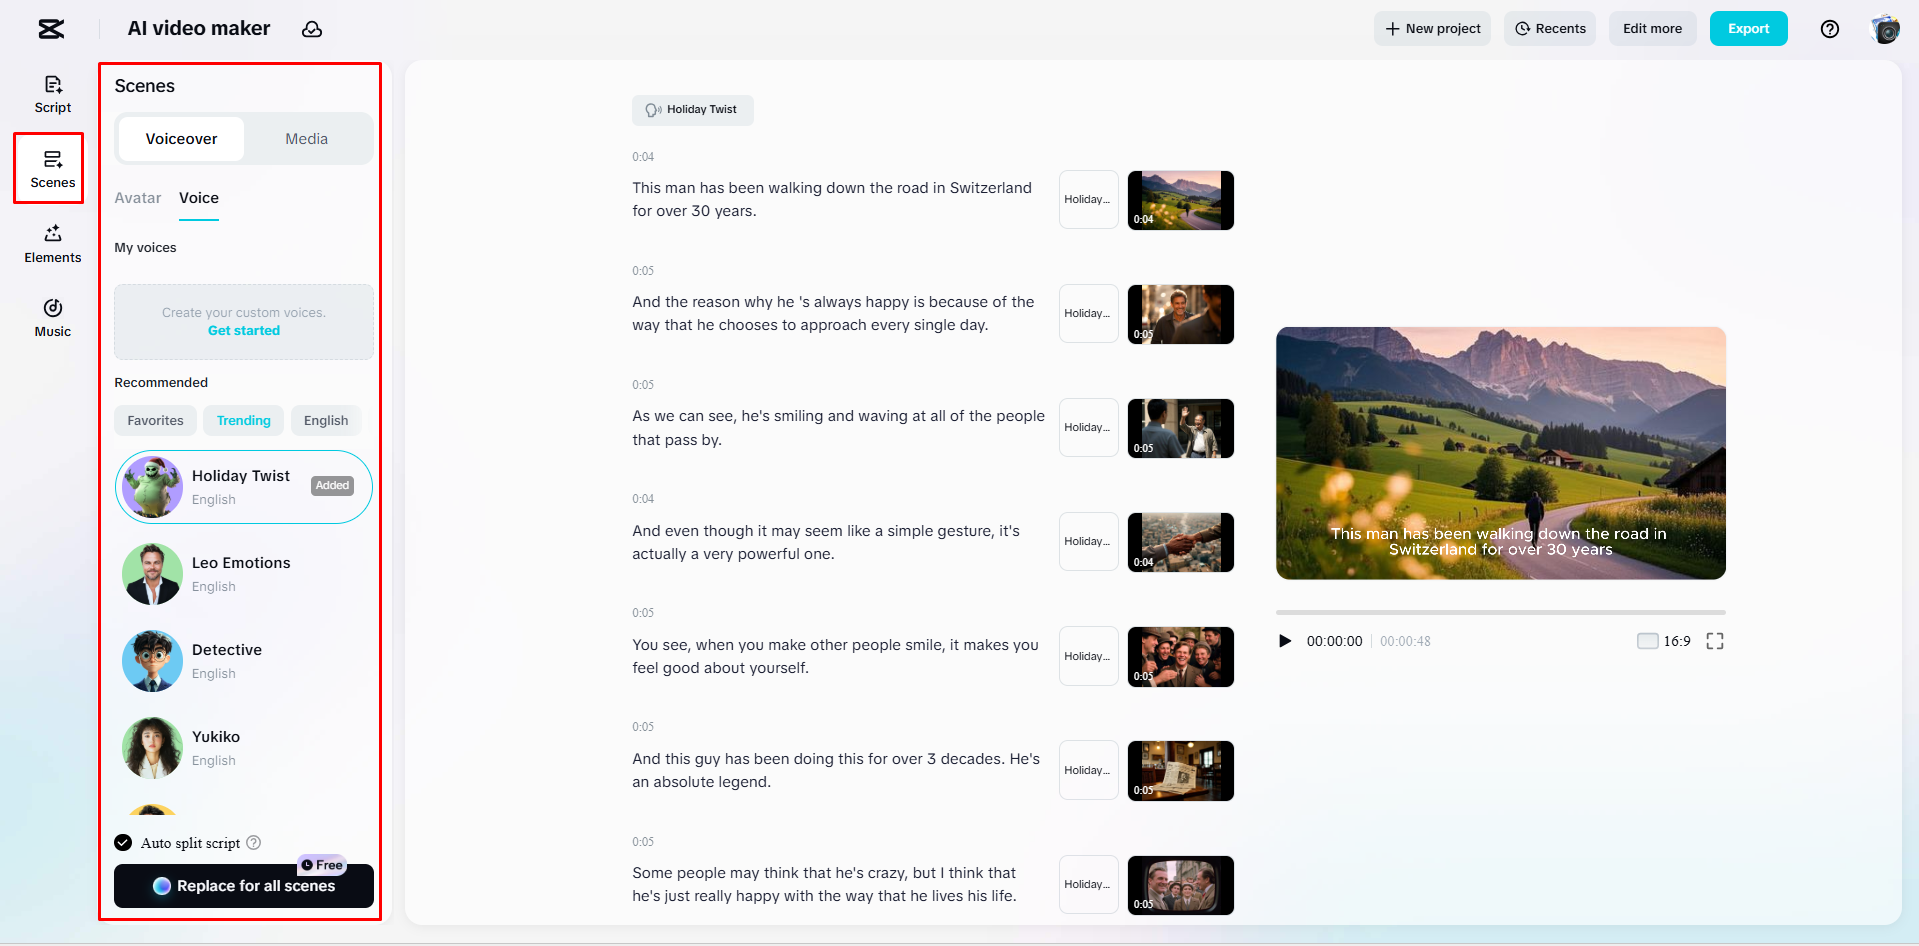Select the waving man scene thumbnail

[1180, 428]
